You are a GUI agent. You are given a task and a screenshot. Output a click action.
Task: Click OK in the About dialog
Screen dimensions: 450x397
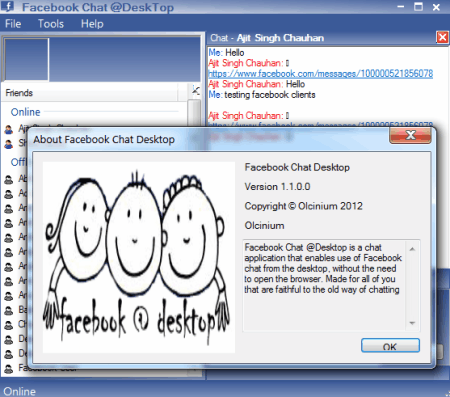tap(390, 346)
